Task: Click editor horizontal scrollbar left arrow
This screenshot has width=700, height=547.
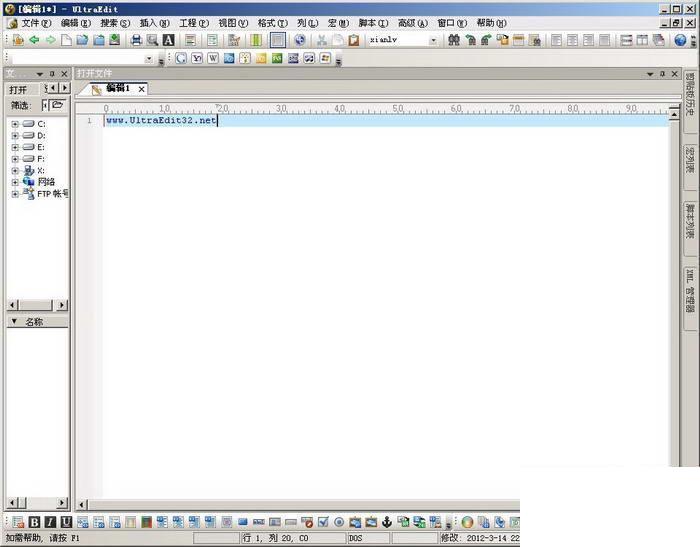Action: point(81,505)
